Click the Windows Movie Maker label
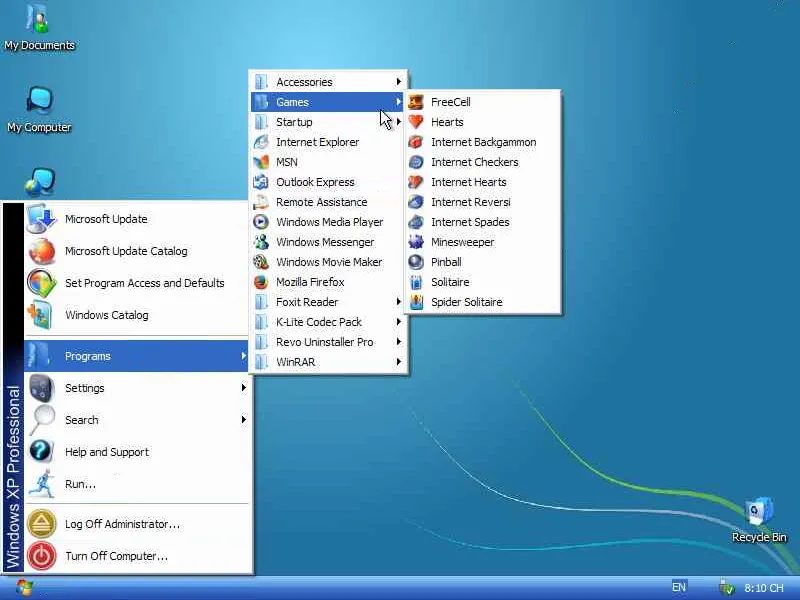This screenshot has height=600, width=800. (329, 262)
